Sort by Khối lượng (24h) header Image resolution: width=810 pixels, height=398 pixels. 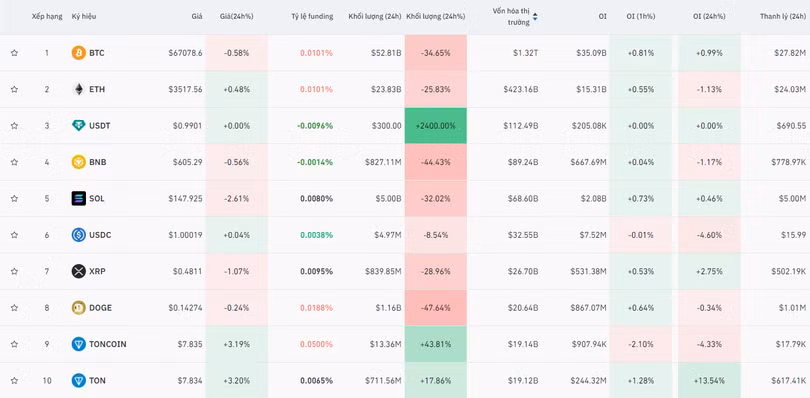(x=375, y=17)
